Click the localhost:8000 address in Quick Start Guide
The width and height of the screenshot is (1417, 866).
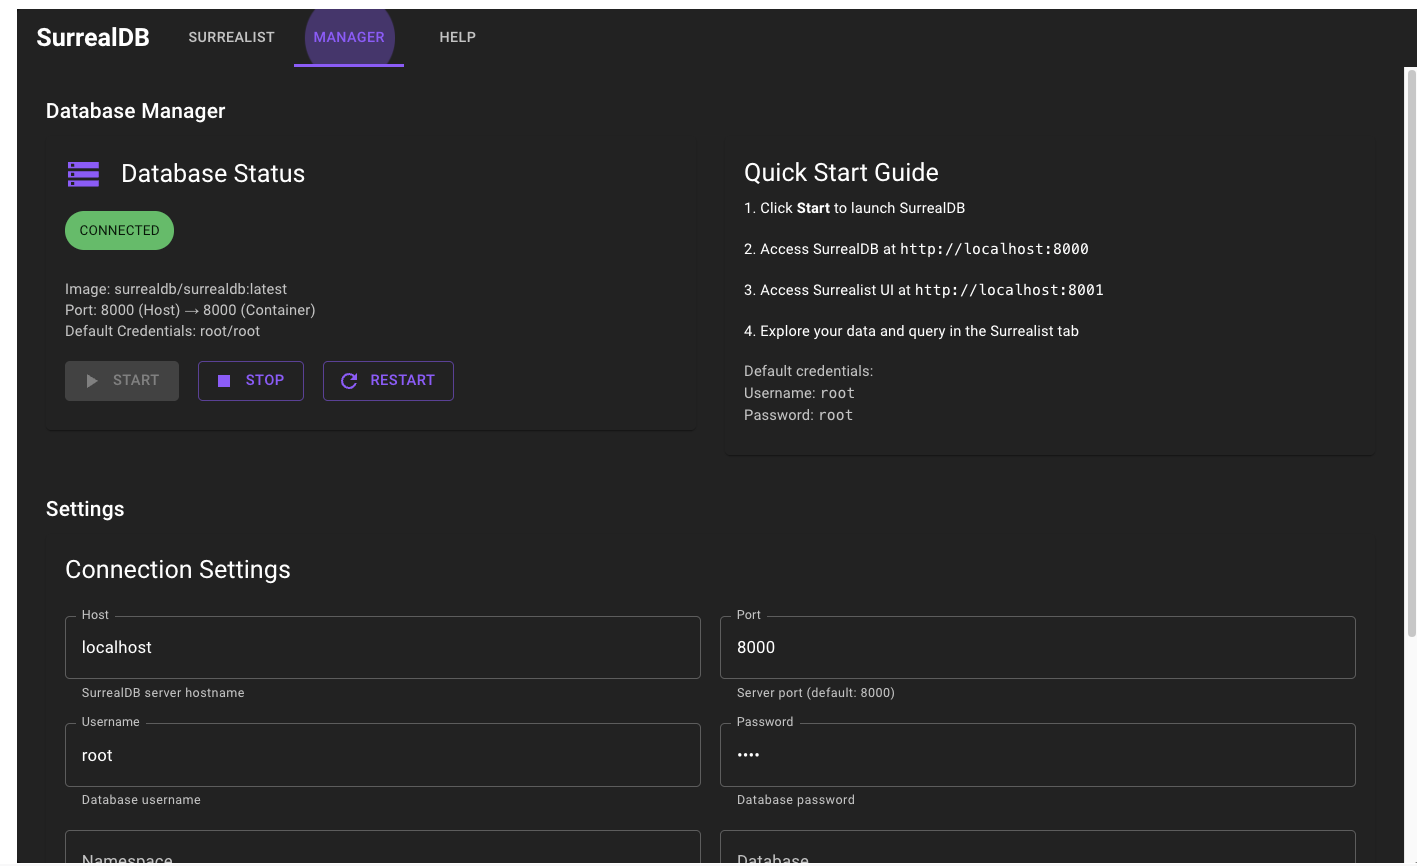(x=994, y=248)
